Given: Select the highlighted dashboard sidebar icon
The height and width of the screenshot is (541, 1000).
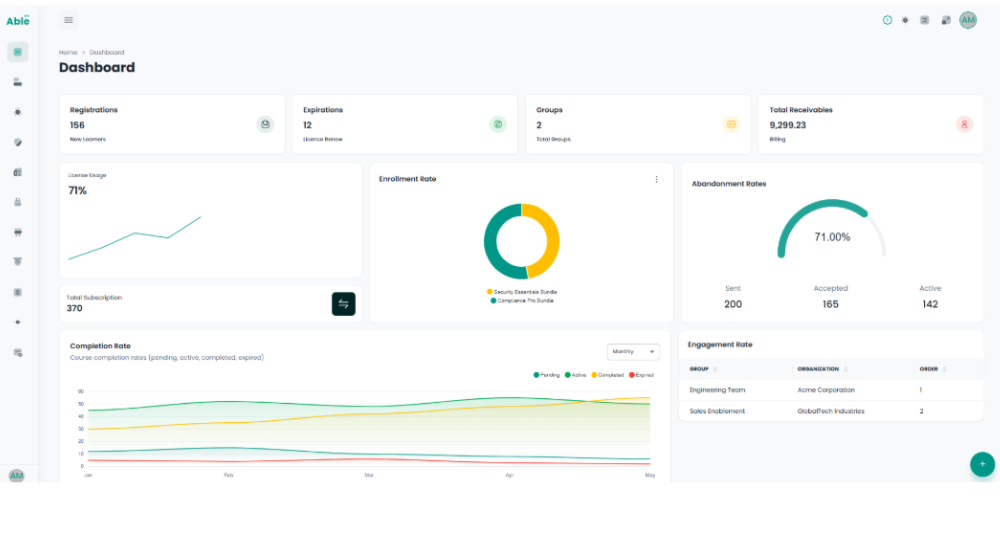Looking at the screenshot, I should pos(18,52).
